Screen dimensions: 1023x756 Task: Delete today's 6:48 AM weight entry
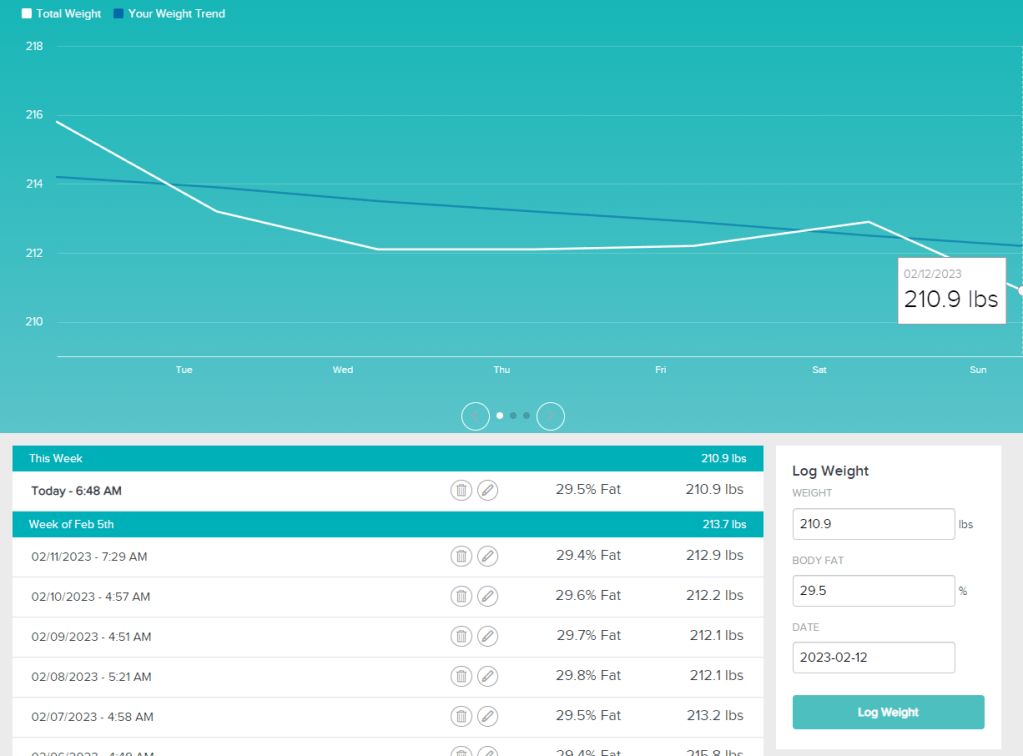(461, 490)
